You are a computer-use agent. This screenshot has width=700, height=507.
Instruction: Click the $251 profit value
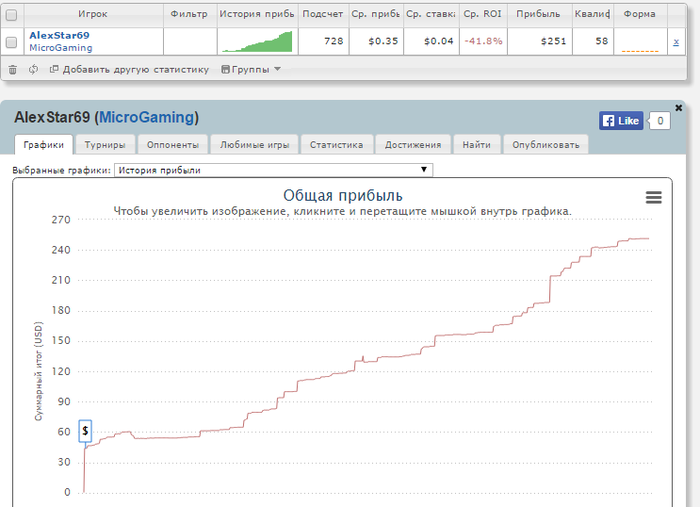pyautogui.click(x=554, y=41)
